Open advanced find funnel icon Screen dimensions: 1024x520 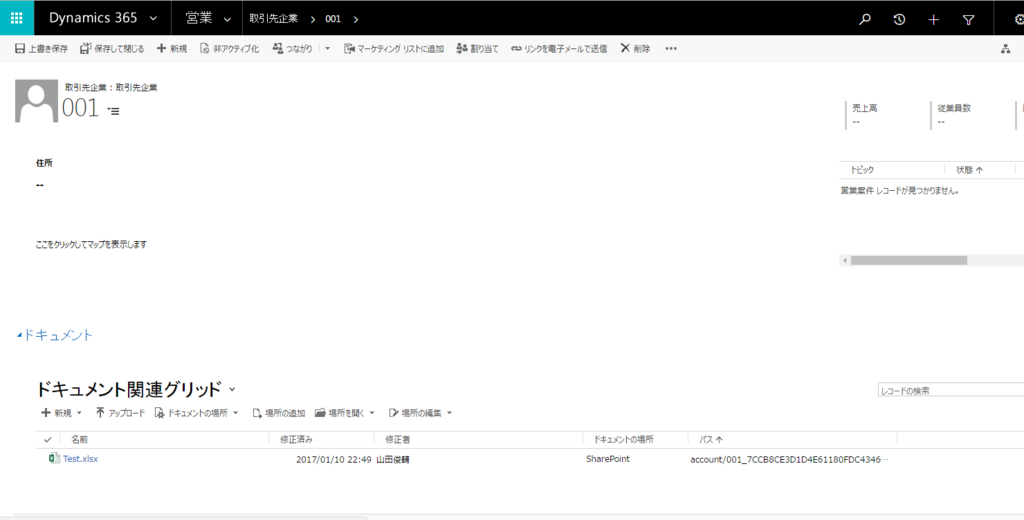(x=968, y=20)
